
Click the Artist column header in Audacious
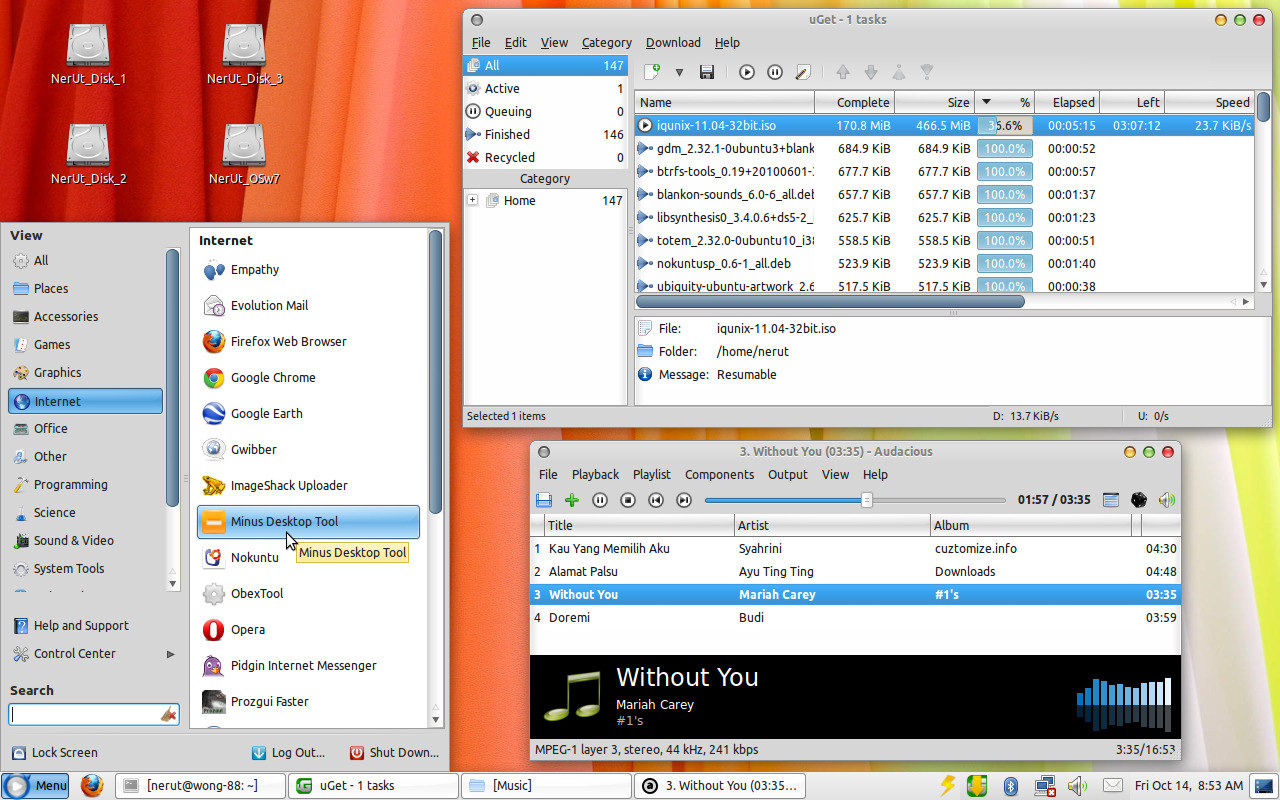(831, 525)
